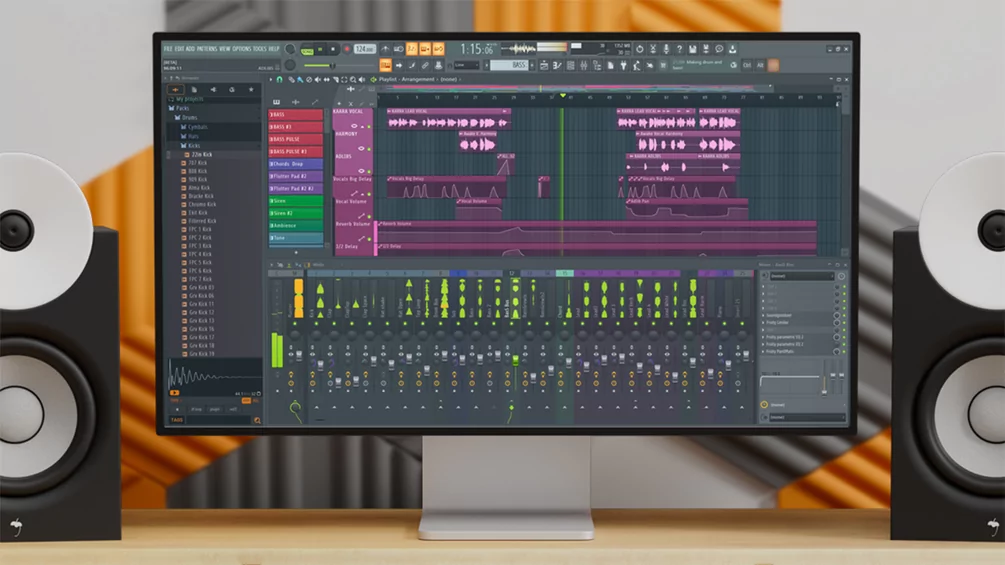Open the PATTERNS menu
1005x565 pixels.
tap(206, 48)
